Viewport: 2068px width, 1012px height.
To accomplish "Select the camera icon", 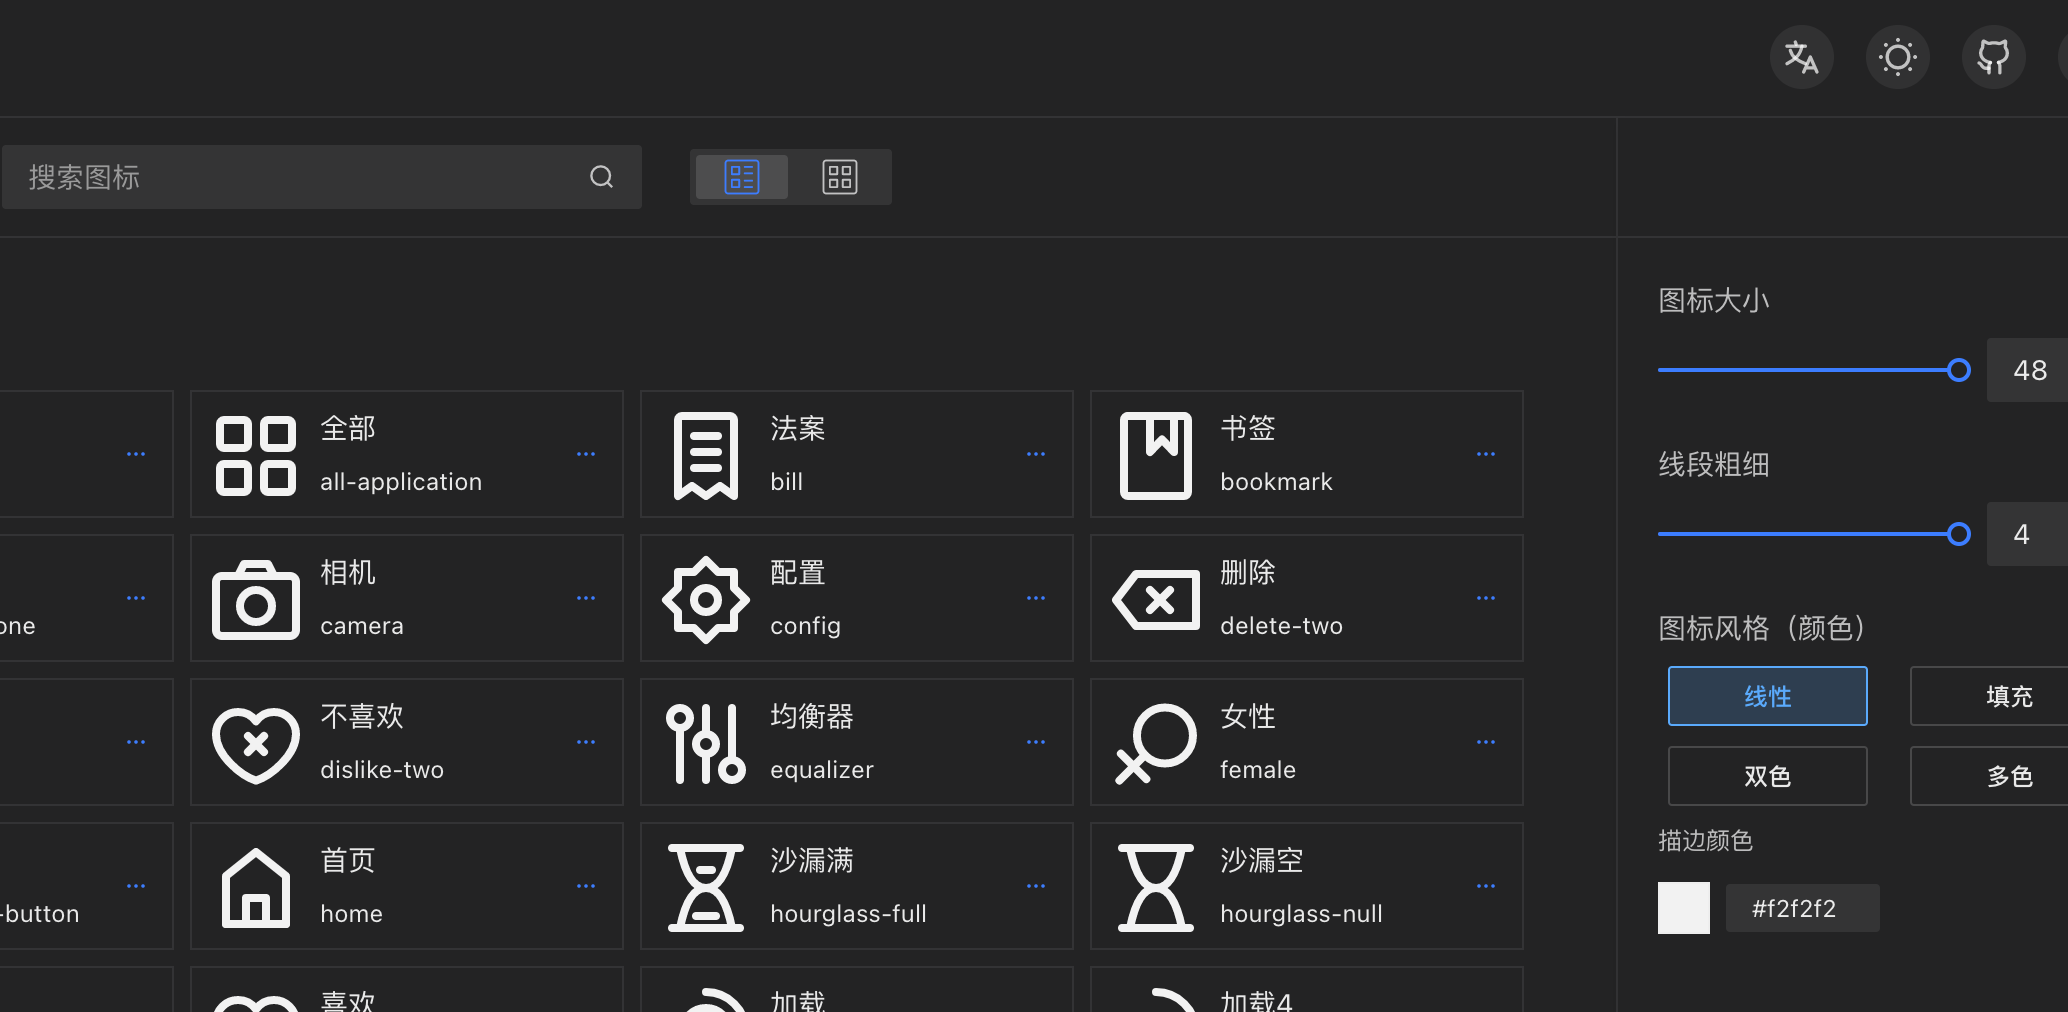I will pos(256,600).
